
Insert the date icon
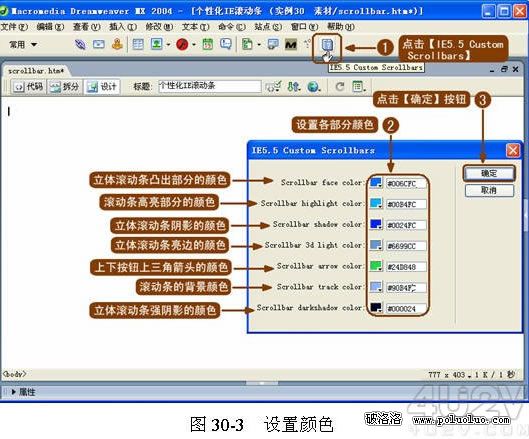(x=207, y=44)
